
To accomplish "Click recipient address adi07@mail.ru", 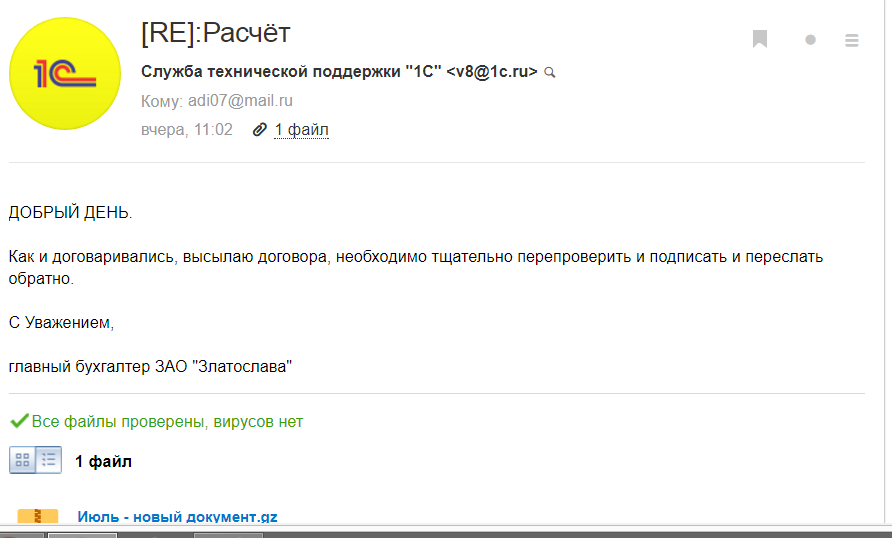I will click(240, 101).
